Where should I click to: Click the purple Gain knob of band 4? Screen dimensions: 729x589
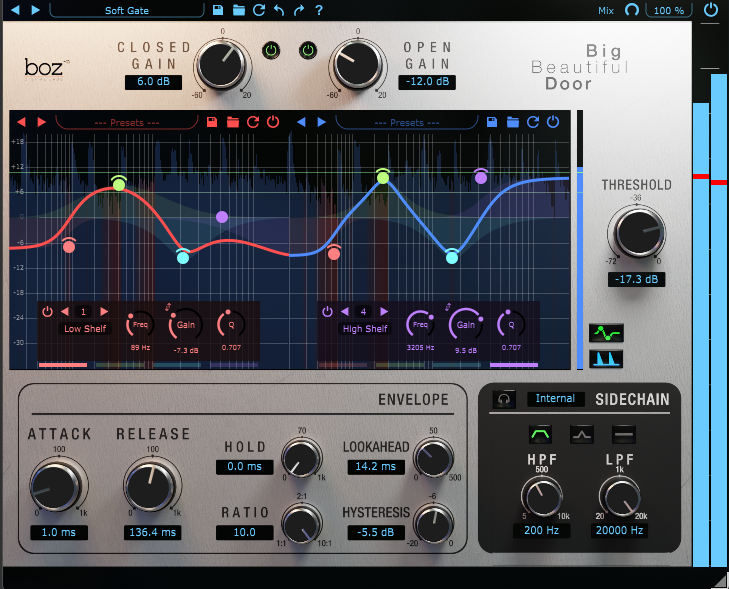465,324
